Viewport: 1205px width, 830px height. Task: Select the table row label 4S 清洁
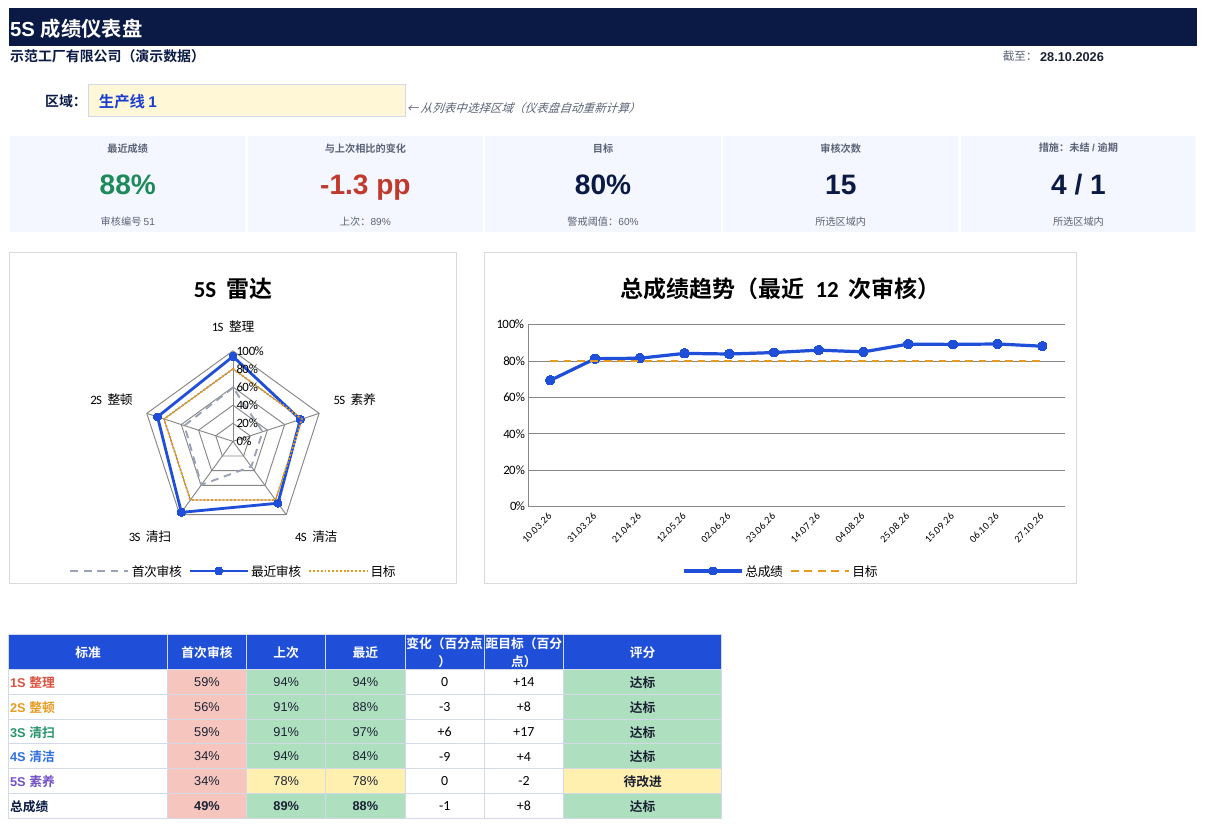(x=33, y=757)
